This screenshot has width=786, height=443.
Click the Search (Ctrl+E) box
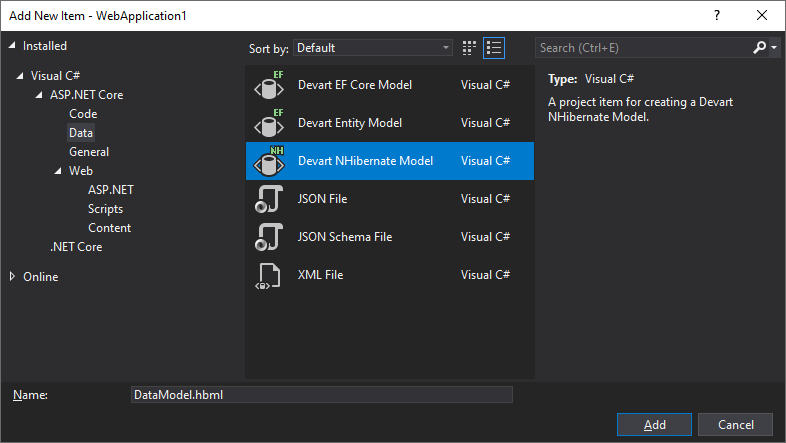point(643,48)
